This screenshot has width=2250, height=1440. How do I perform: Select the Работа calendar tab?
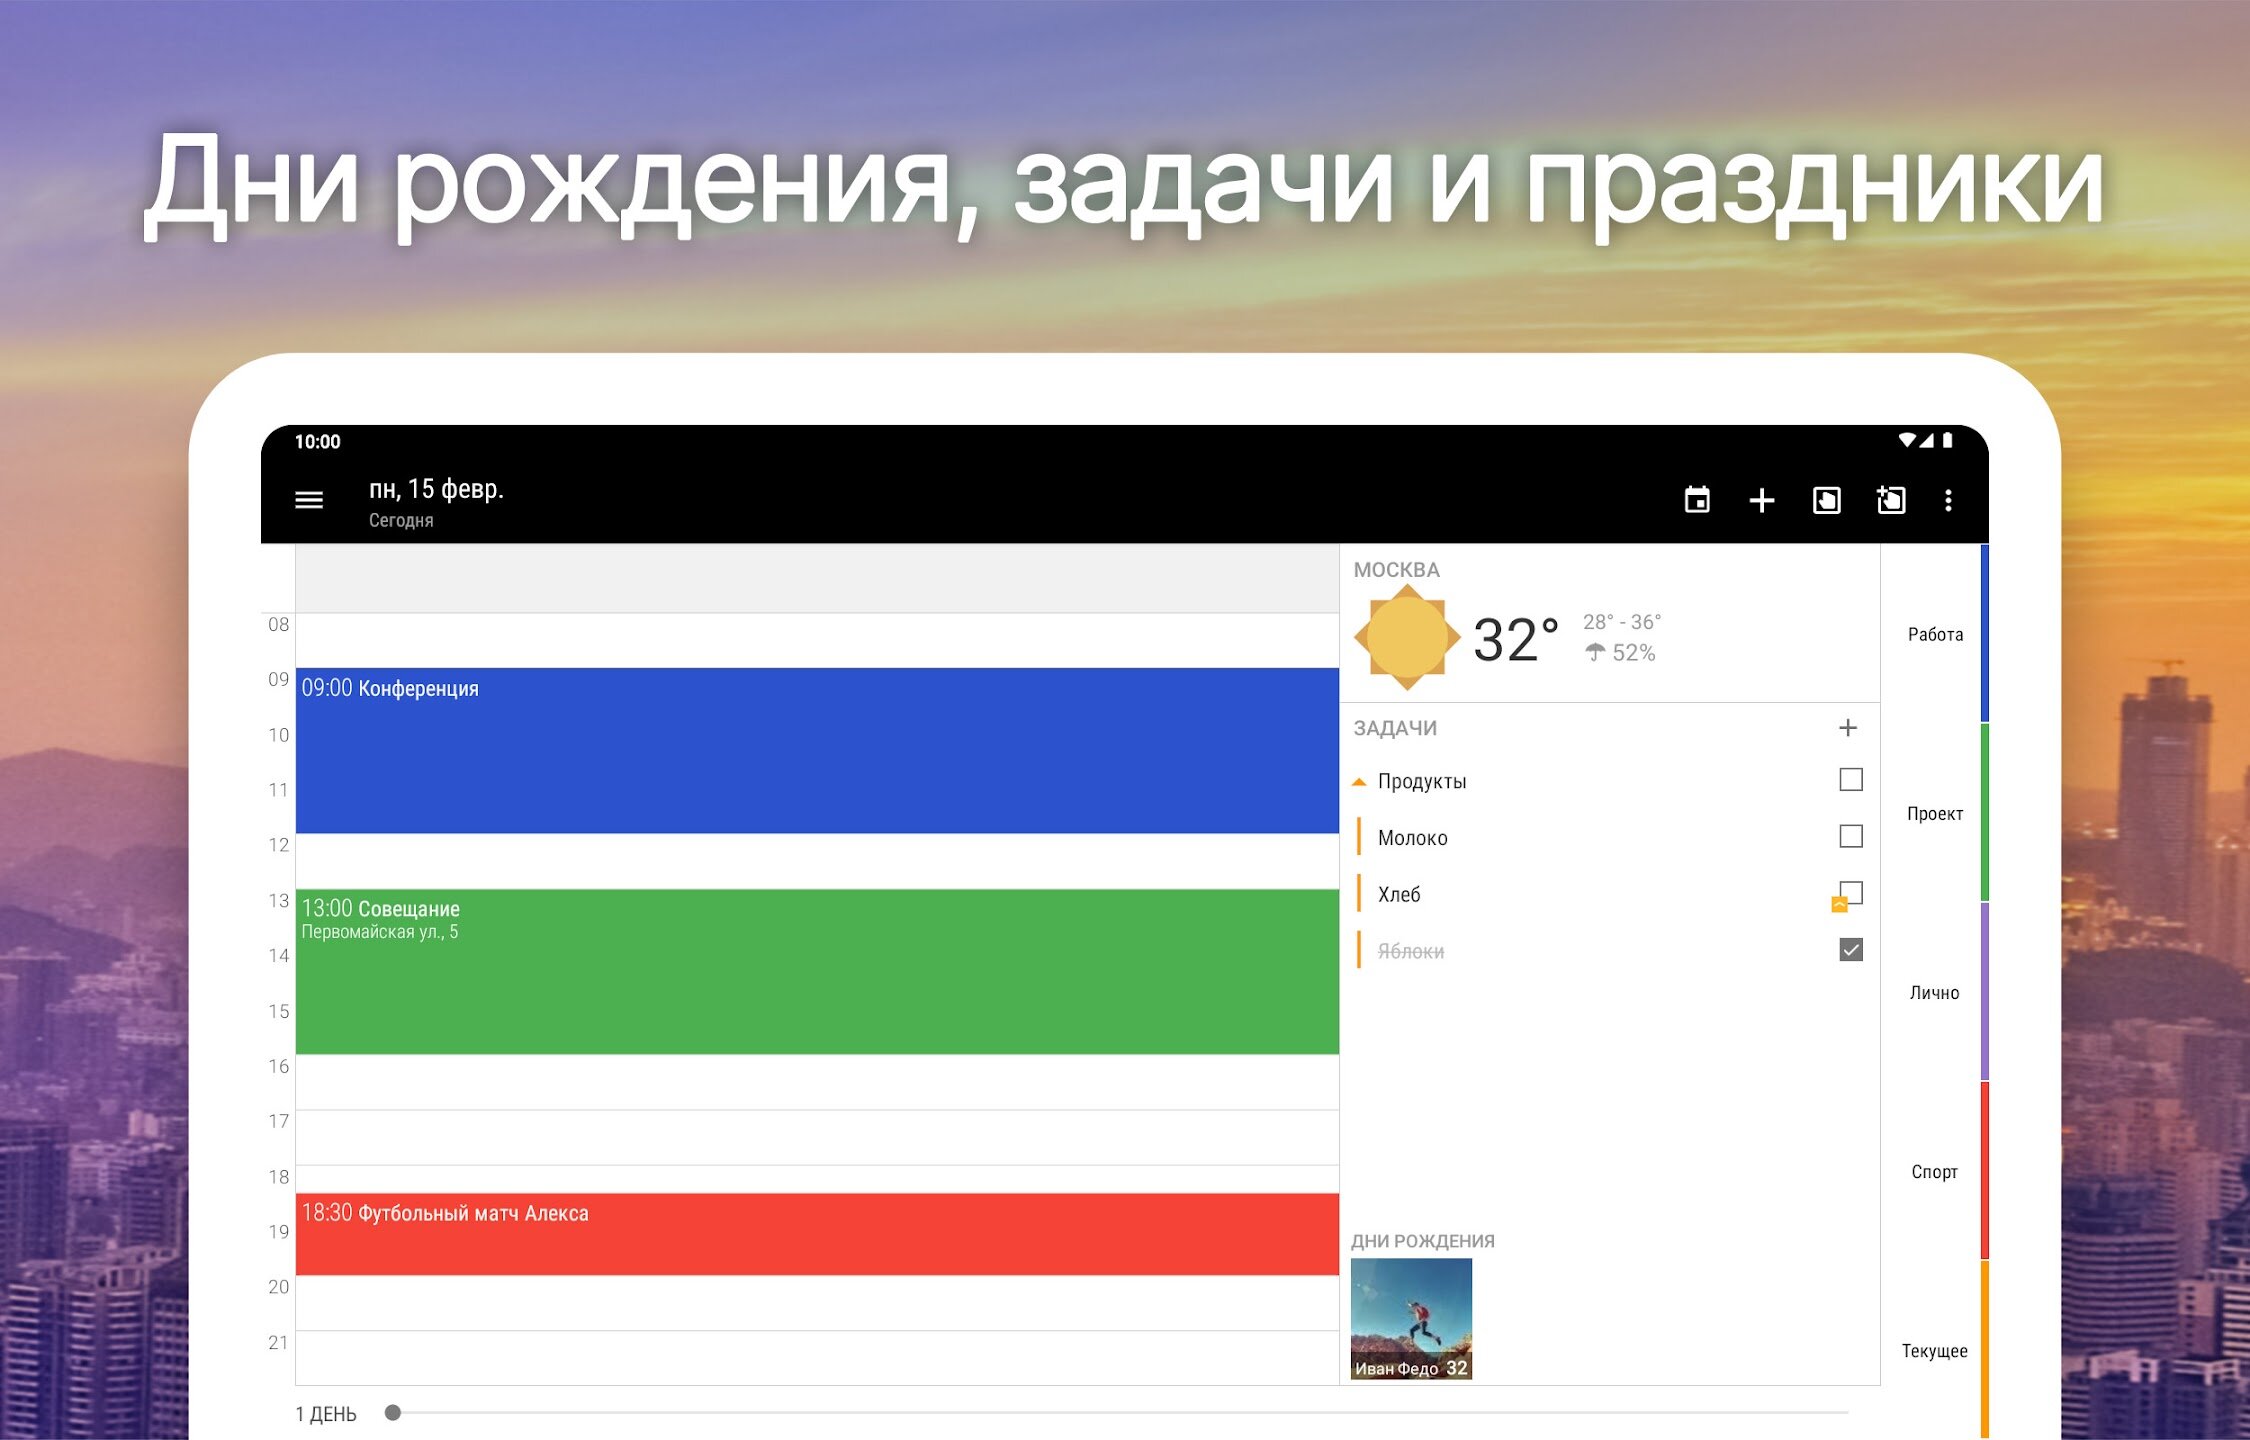pyautogui.click(x=1935, y=634)
